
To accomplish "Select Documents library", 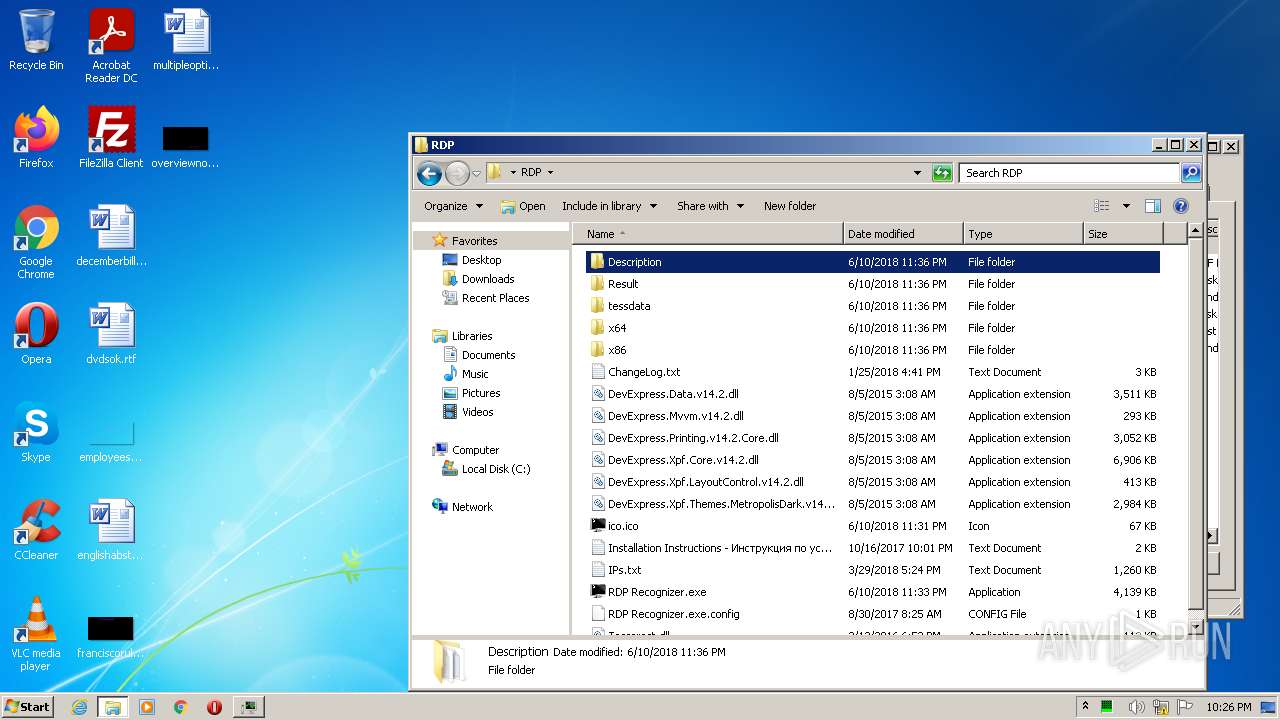I will (x=488, y=355).
